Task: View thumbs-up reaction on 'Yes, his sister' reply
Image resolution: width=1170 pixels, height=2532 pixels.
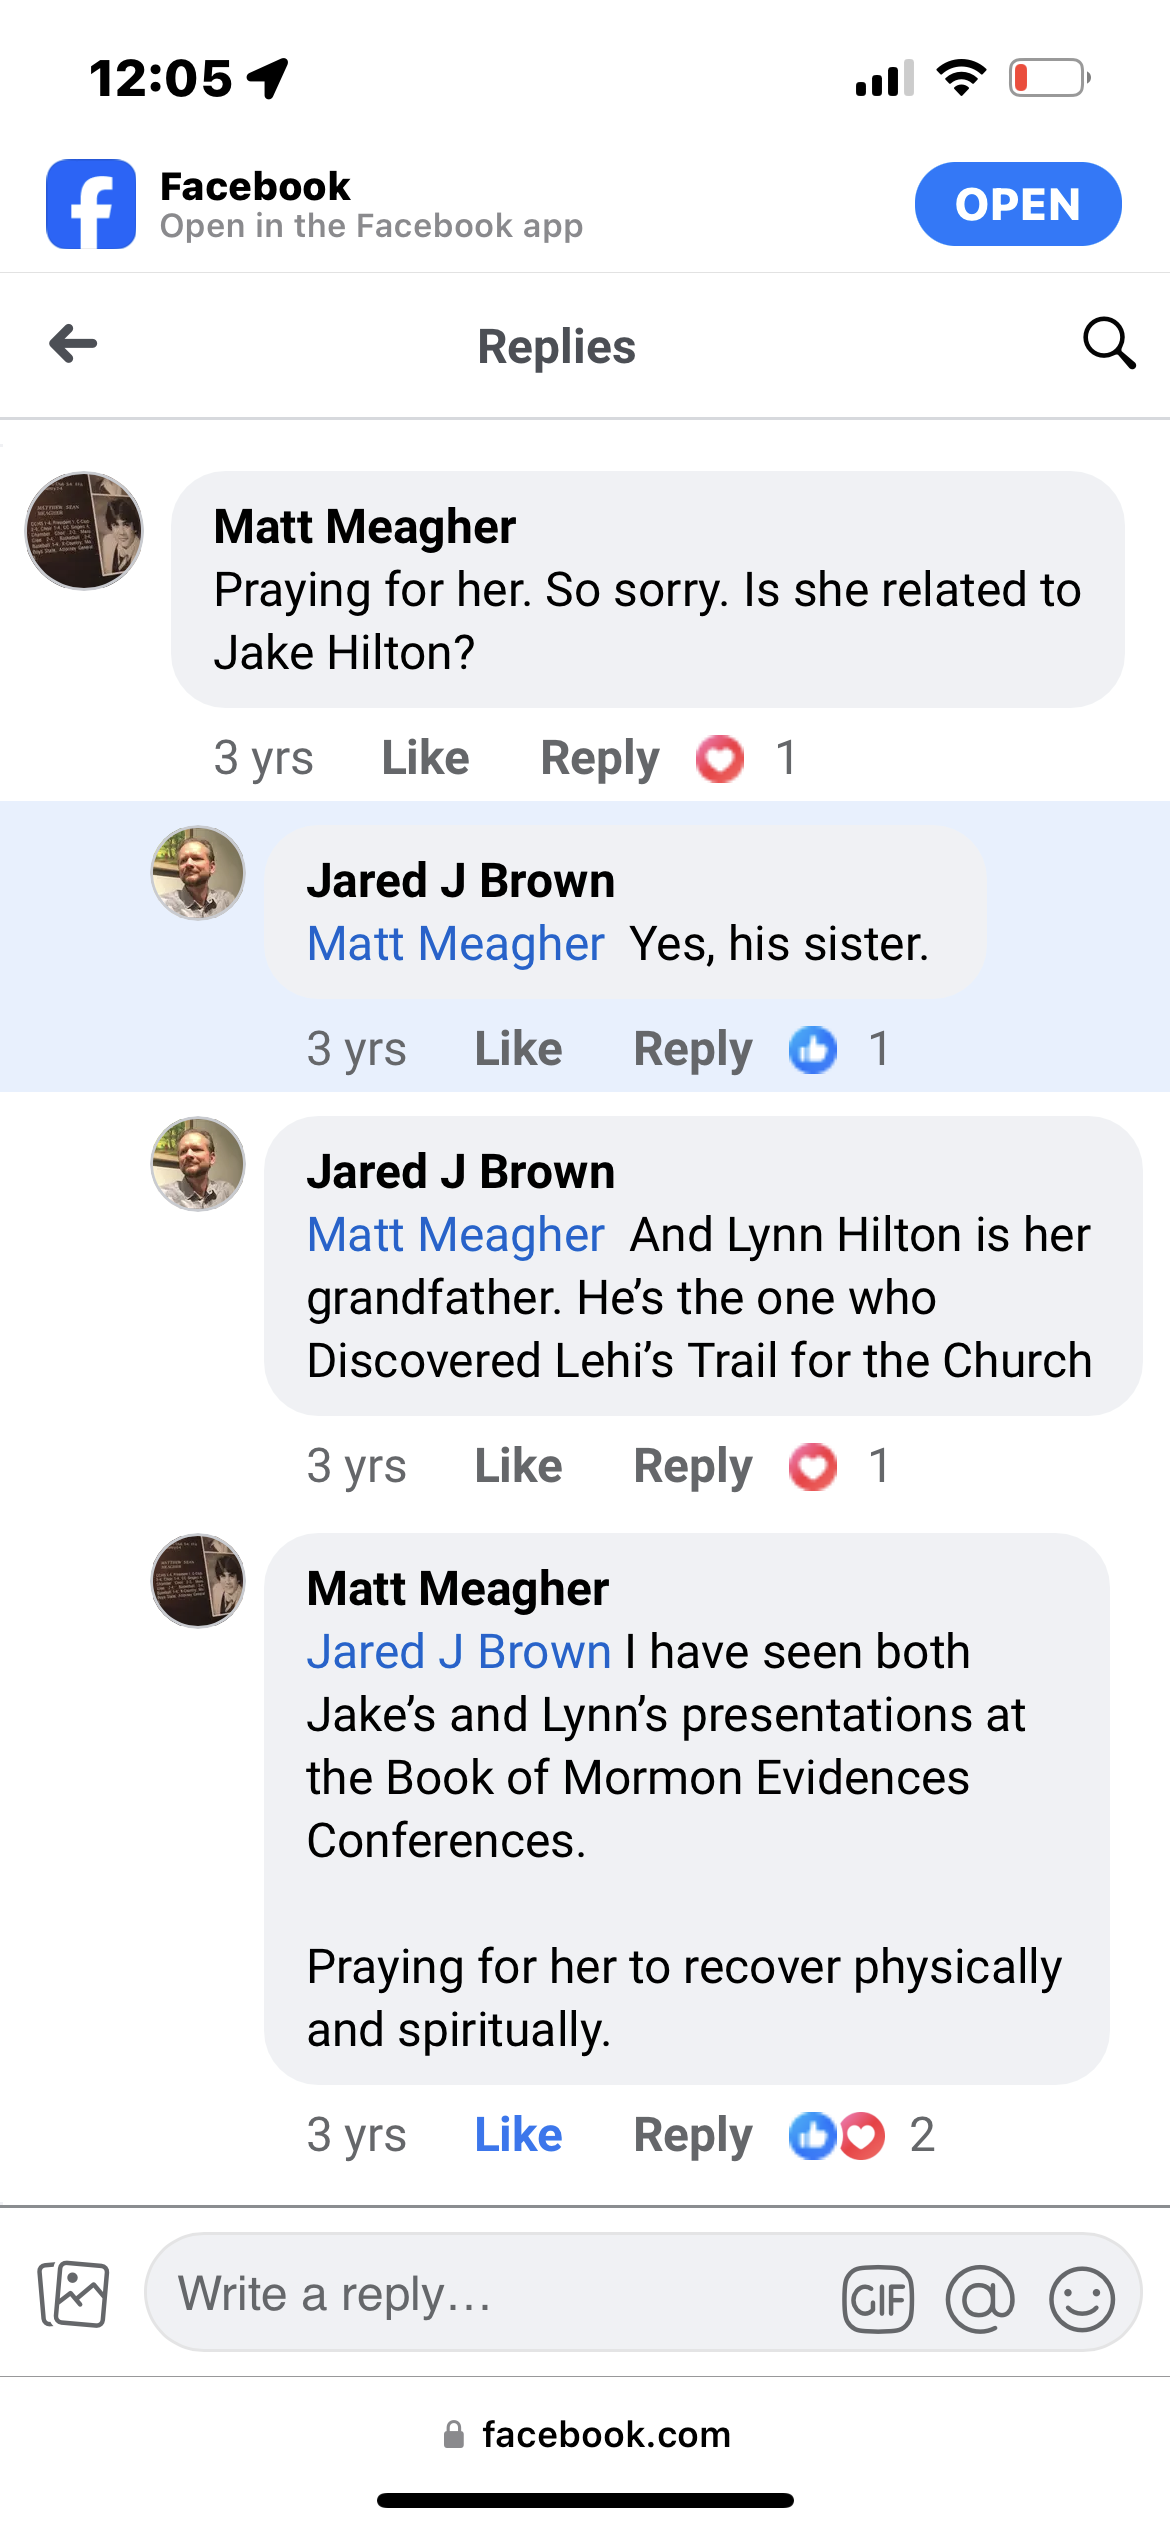Action: (813, 1050)
